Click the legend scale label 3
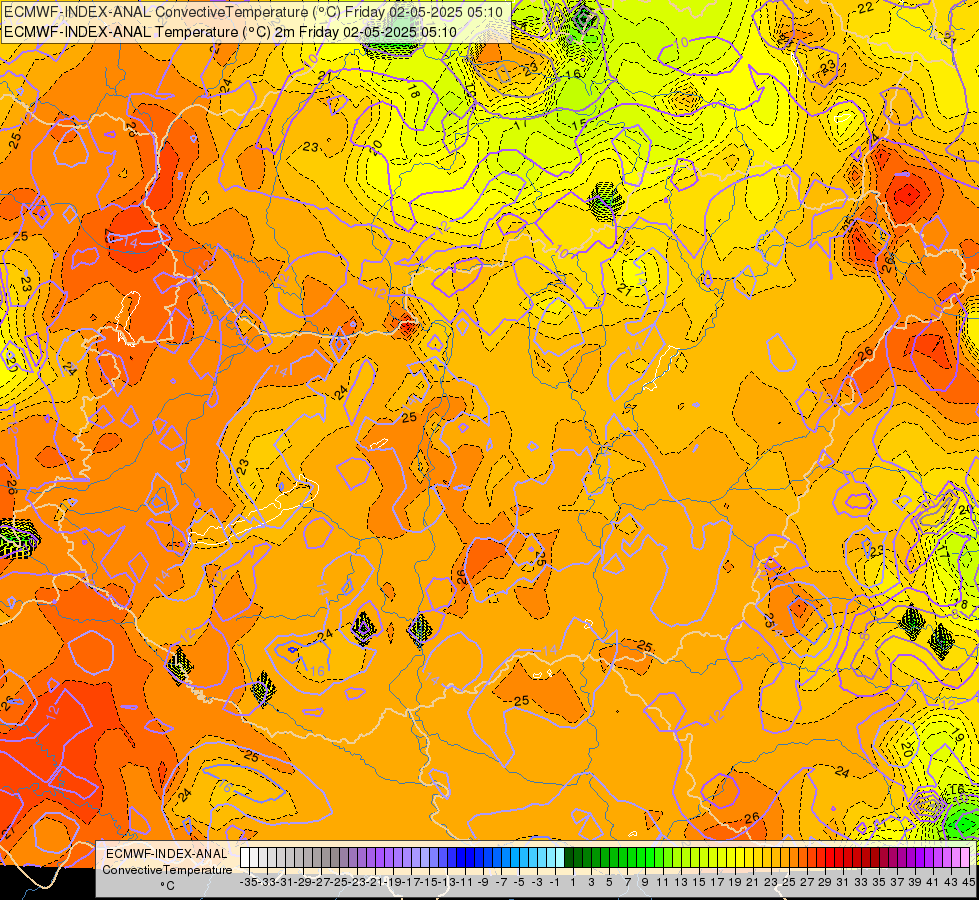The width and height of the screenshot is (979, 900). click(591, 882)
